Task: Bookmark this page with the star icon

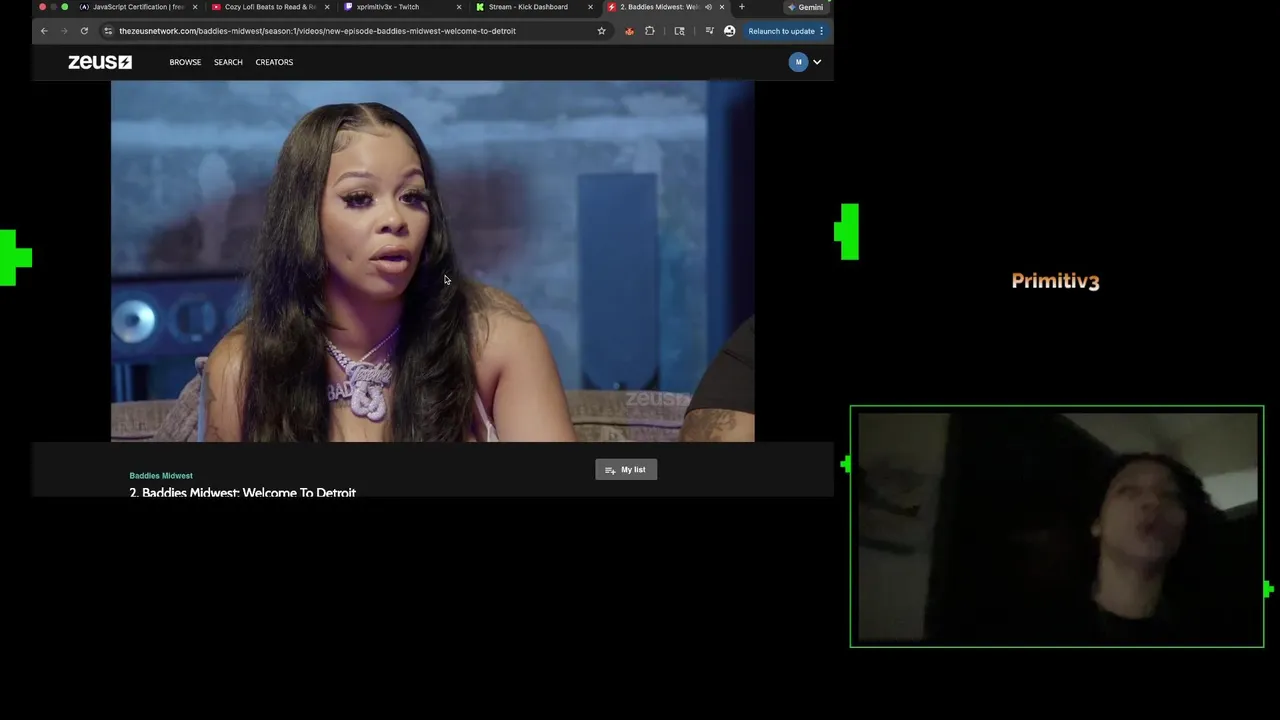Action: pos(601,31)
